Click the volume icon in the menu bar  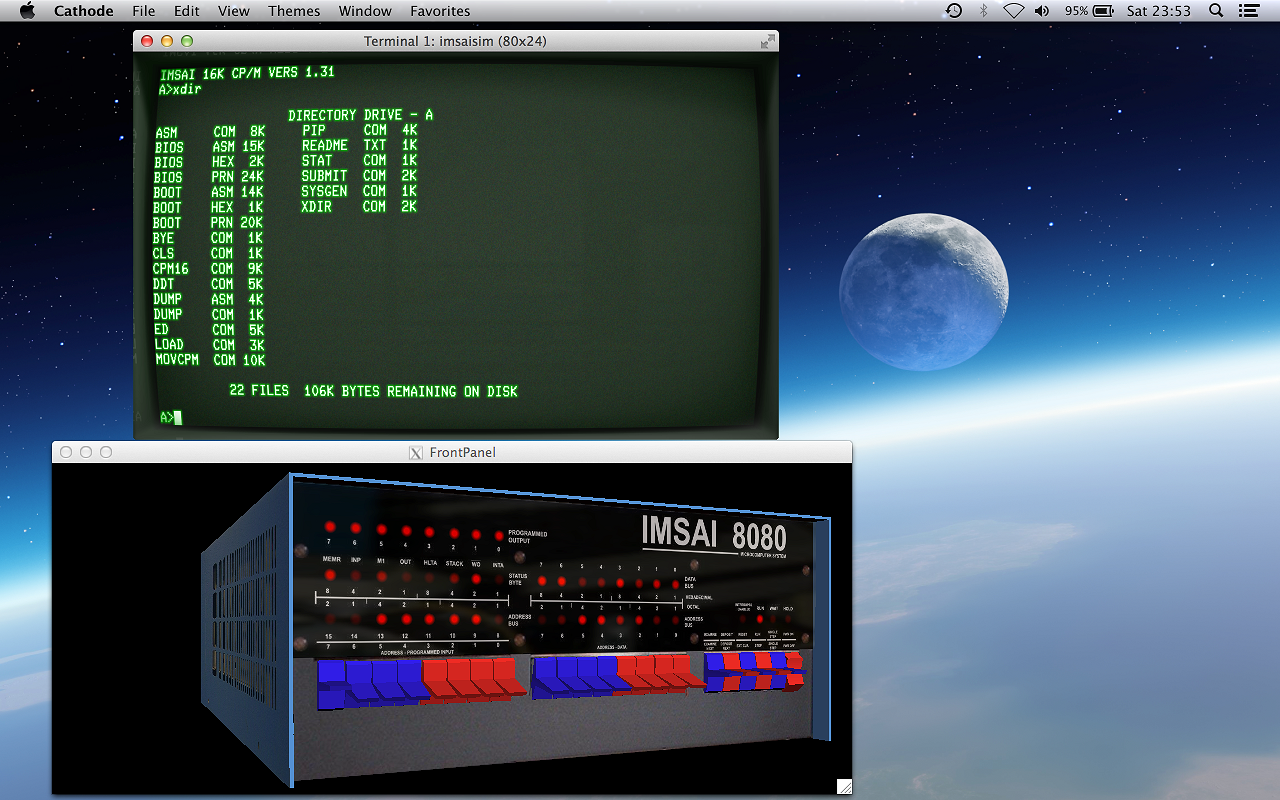coord(1041,11)
